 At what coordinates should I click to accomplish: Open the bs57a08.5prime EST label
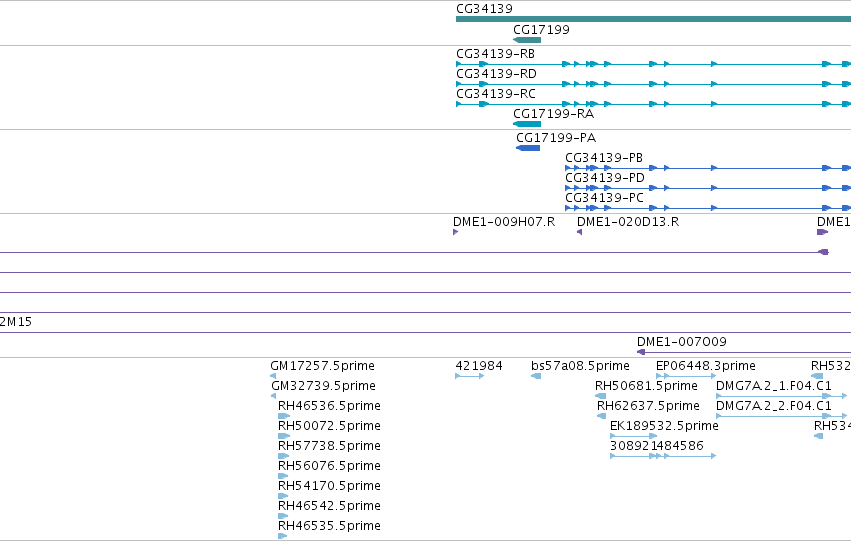(x=580, y=366)
